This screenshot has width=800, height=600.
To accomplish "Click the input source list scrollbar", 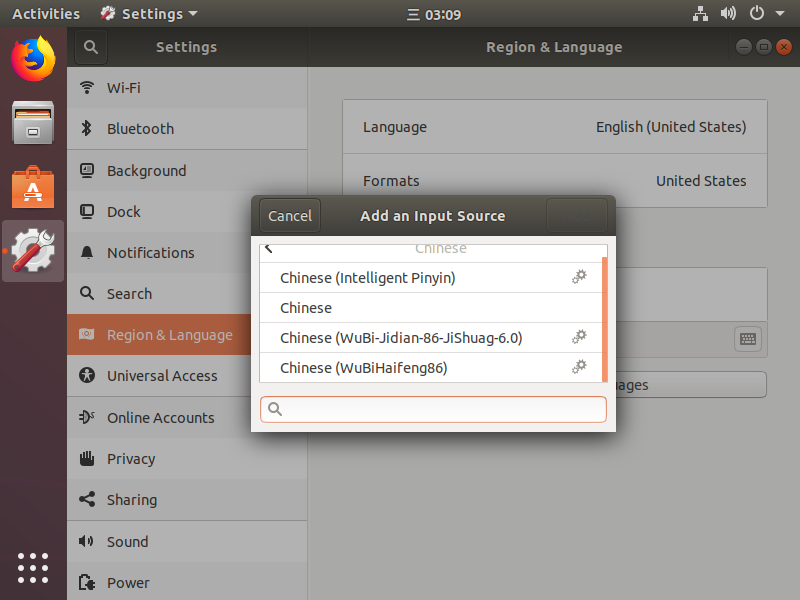I will pos(604,318).
